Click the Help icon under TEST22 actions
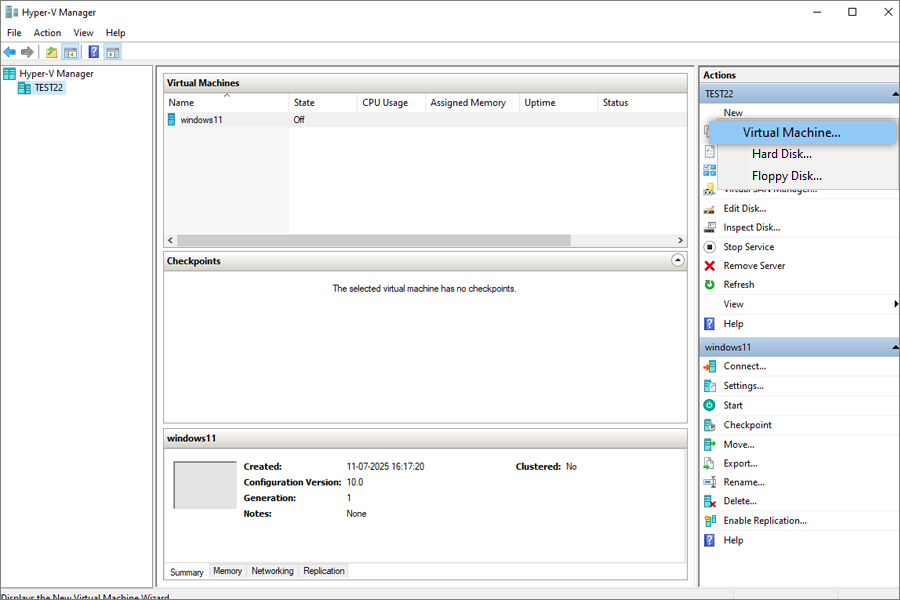 click(x=710, y=324)
